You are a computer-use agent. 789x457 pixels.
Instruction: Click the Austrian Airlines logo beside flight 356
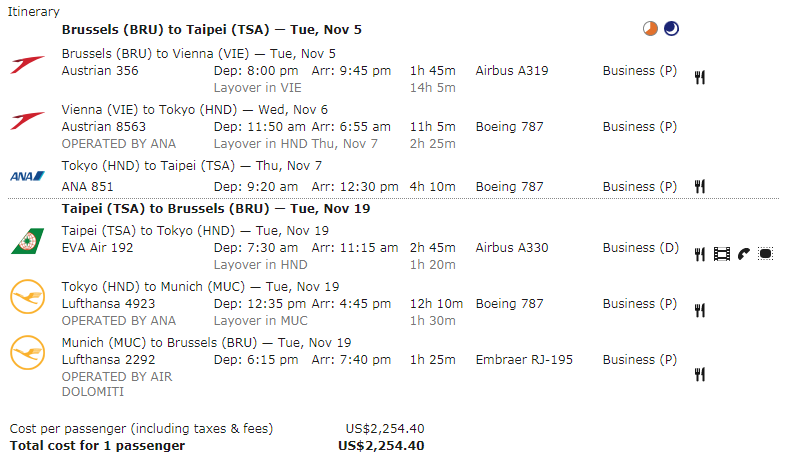click(28, 64)
